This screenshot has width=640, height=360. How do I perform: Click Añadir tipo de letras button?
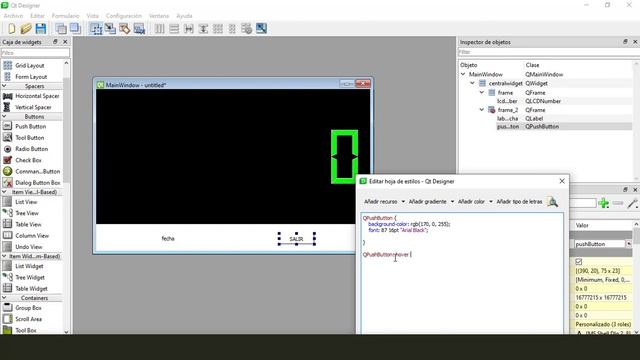tap(519, 202)
